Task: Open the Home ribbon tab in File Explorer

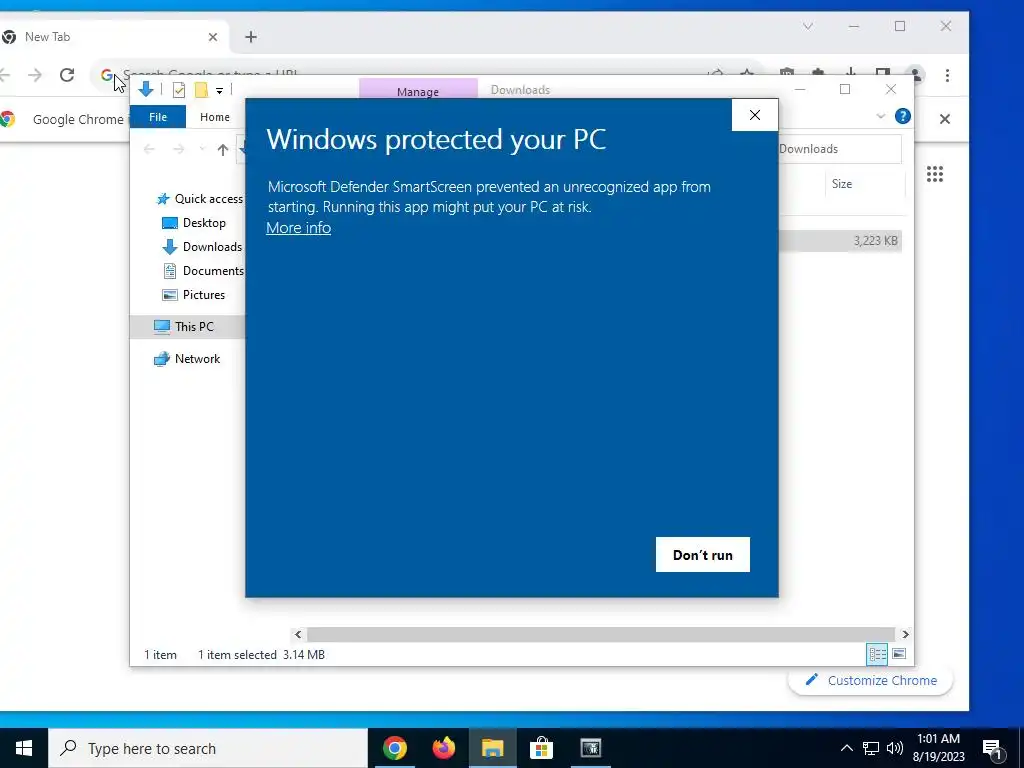Action: point(215,117)
